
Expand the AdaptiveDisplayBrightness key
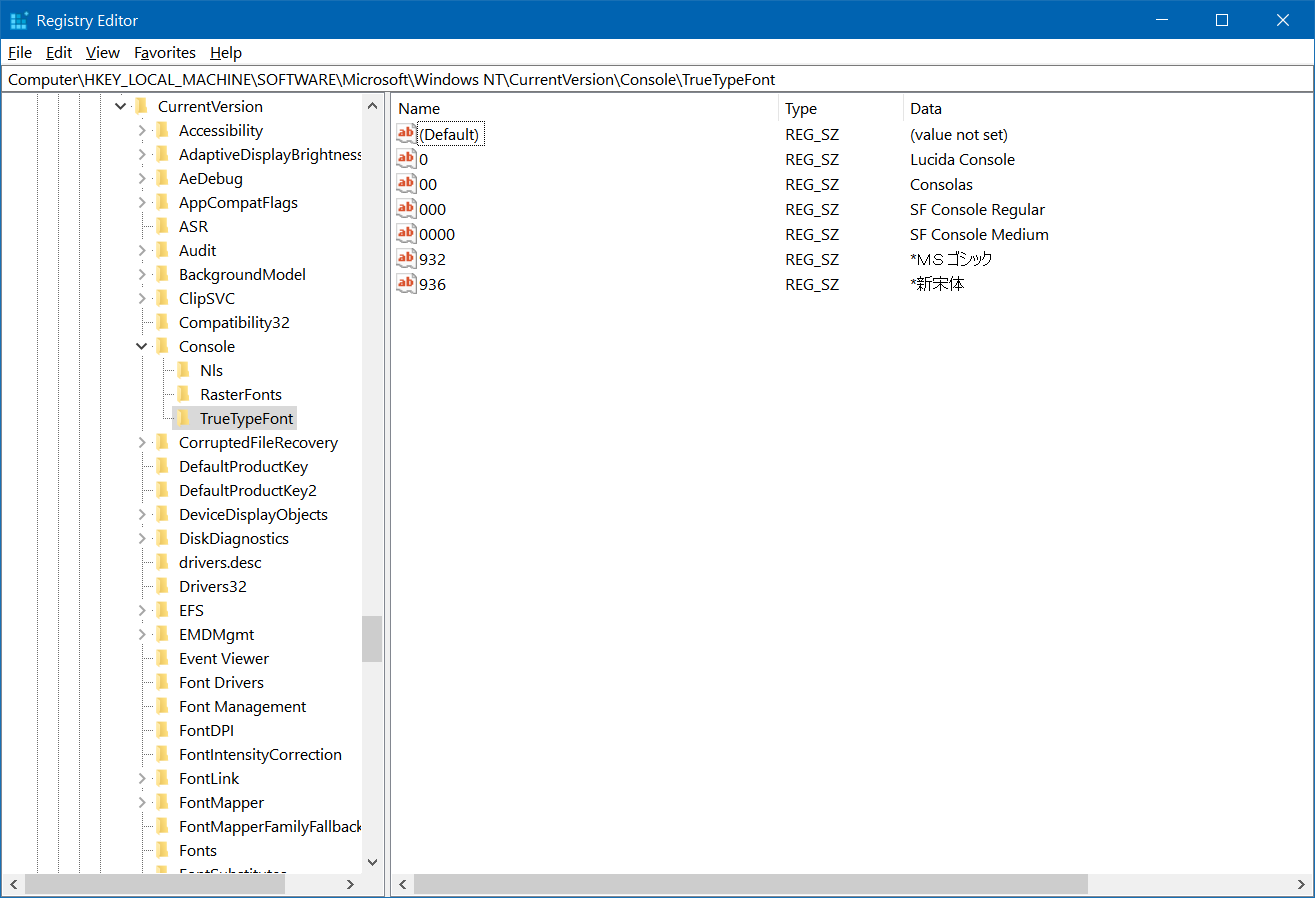[142, 154]
